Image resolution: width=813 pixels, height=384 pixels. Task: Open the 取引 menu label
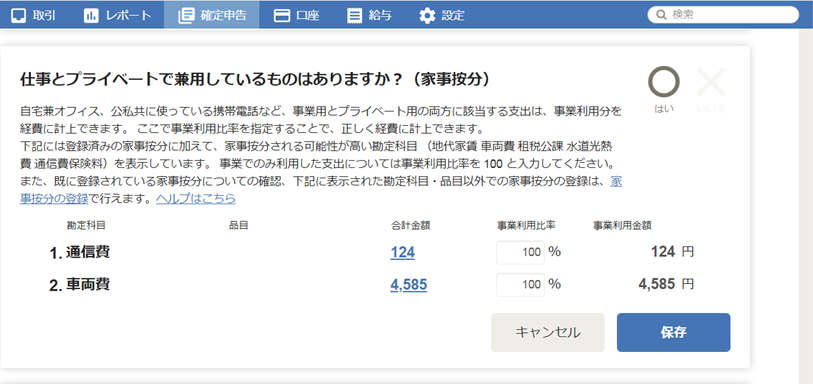coord(44,15)
